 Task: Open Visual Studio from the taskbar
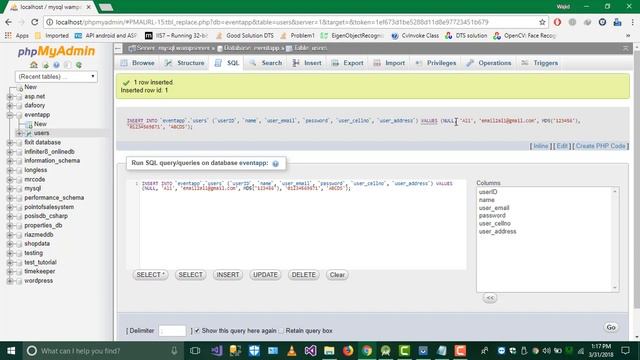pos(310,351)
